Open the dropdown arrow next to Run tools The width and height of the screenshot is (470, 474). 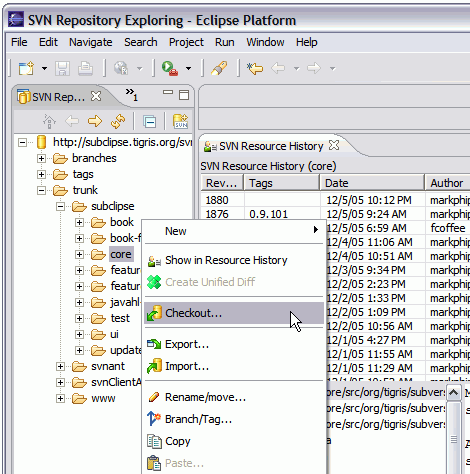click(188, 69)
